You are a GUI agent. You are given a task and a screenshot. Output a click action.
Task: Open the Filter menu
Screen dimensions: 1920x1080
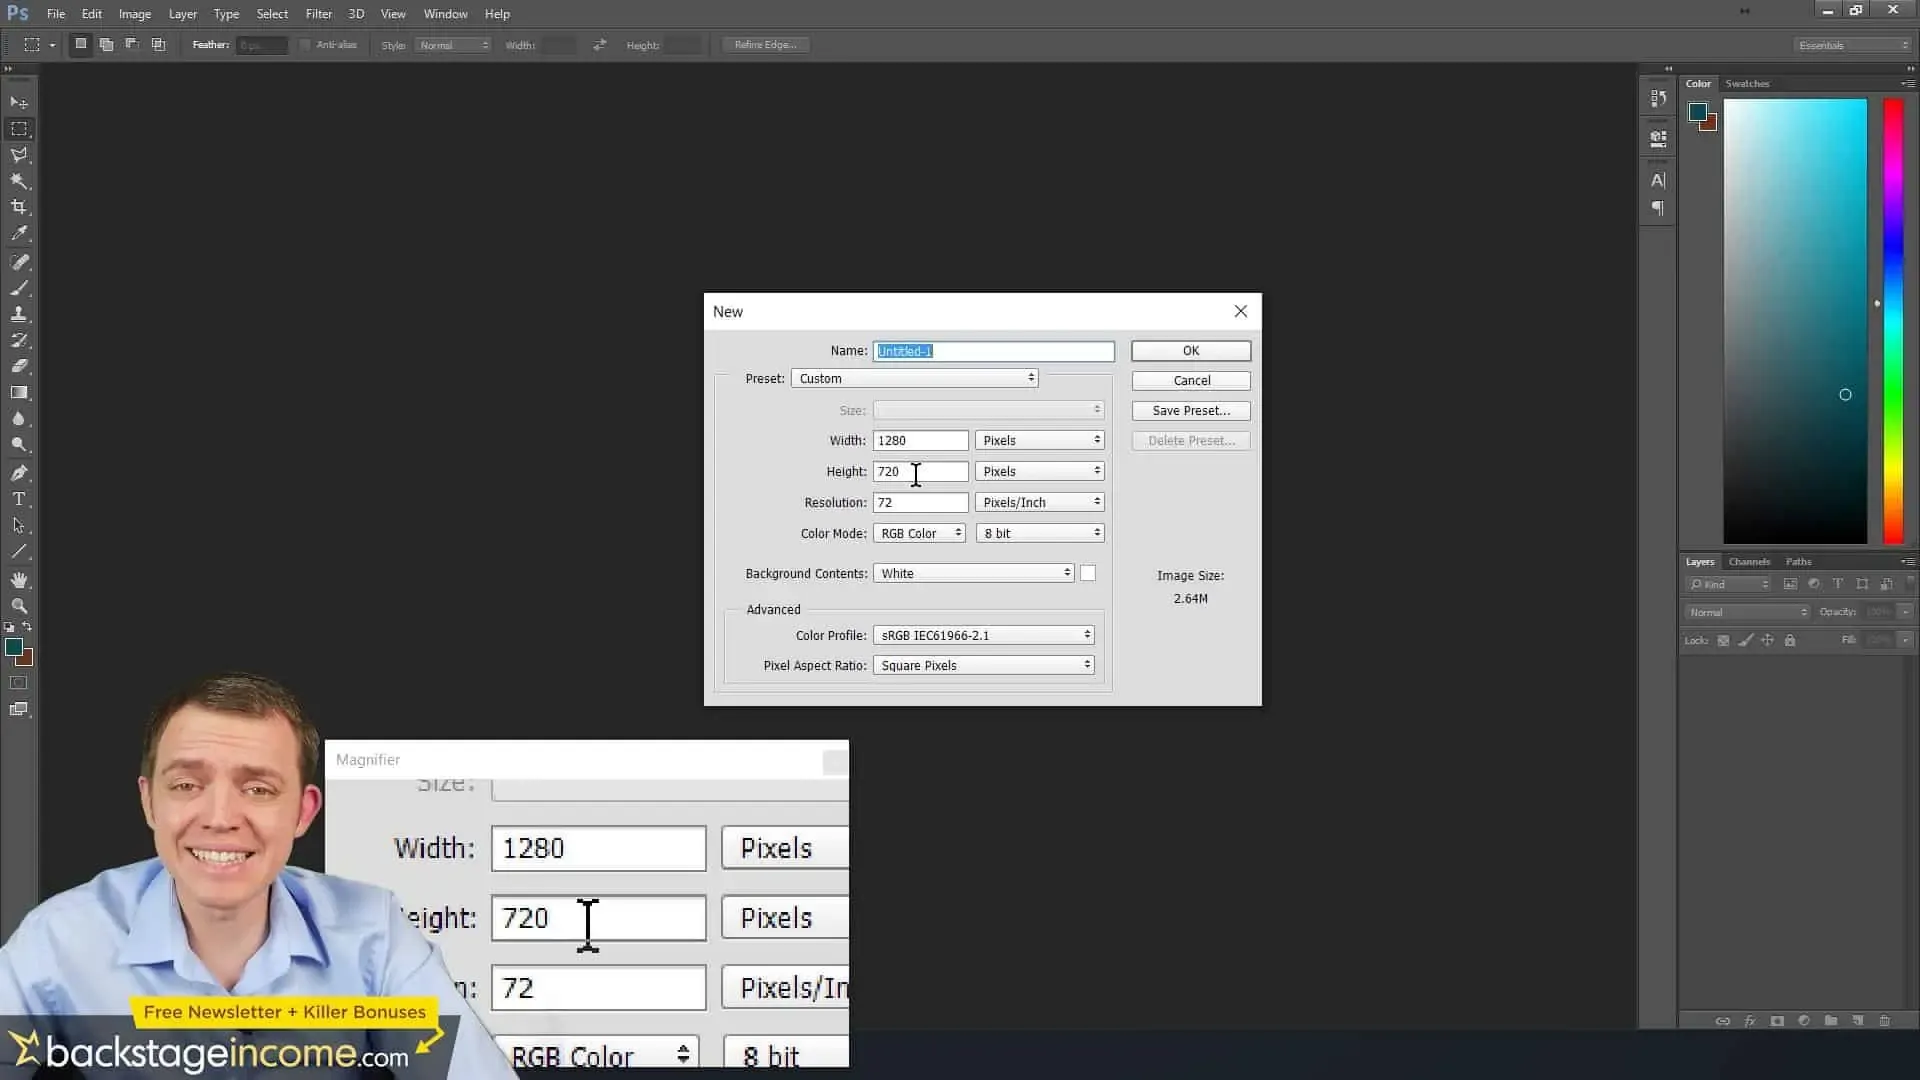coord(318,13)
